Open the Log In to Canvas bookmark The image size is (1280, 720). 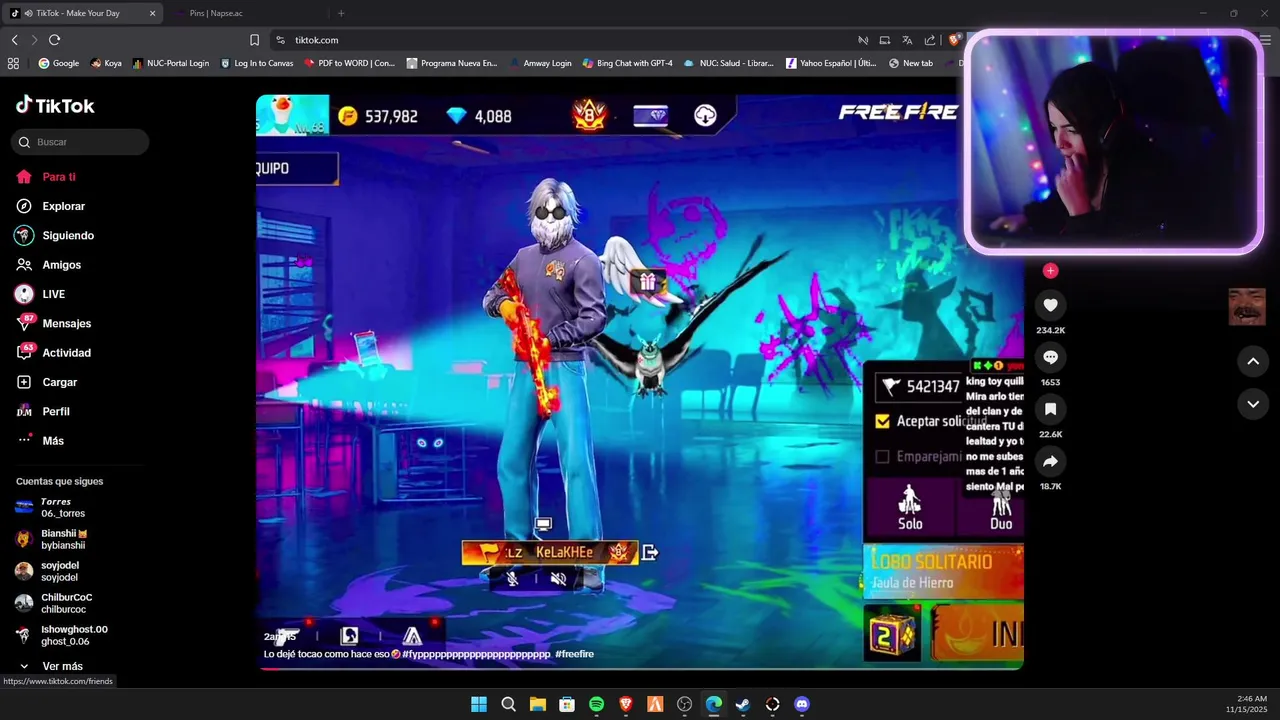click(256, 63)
